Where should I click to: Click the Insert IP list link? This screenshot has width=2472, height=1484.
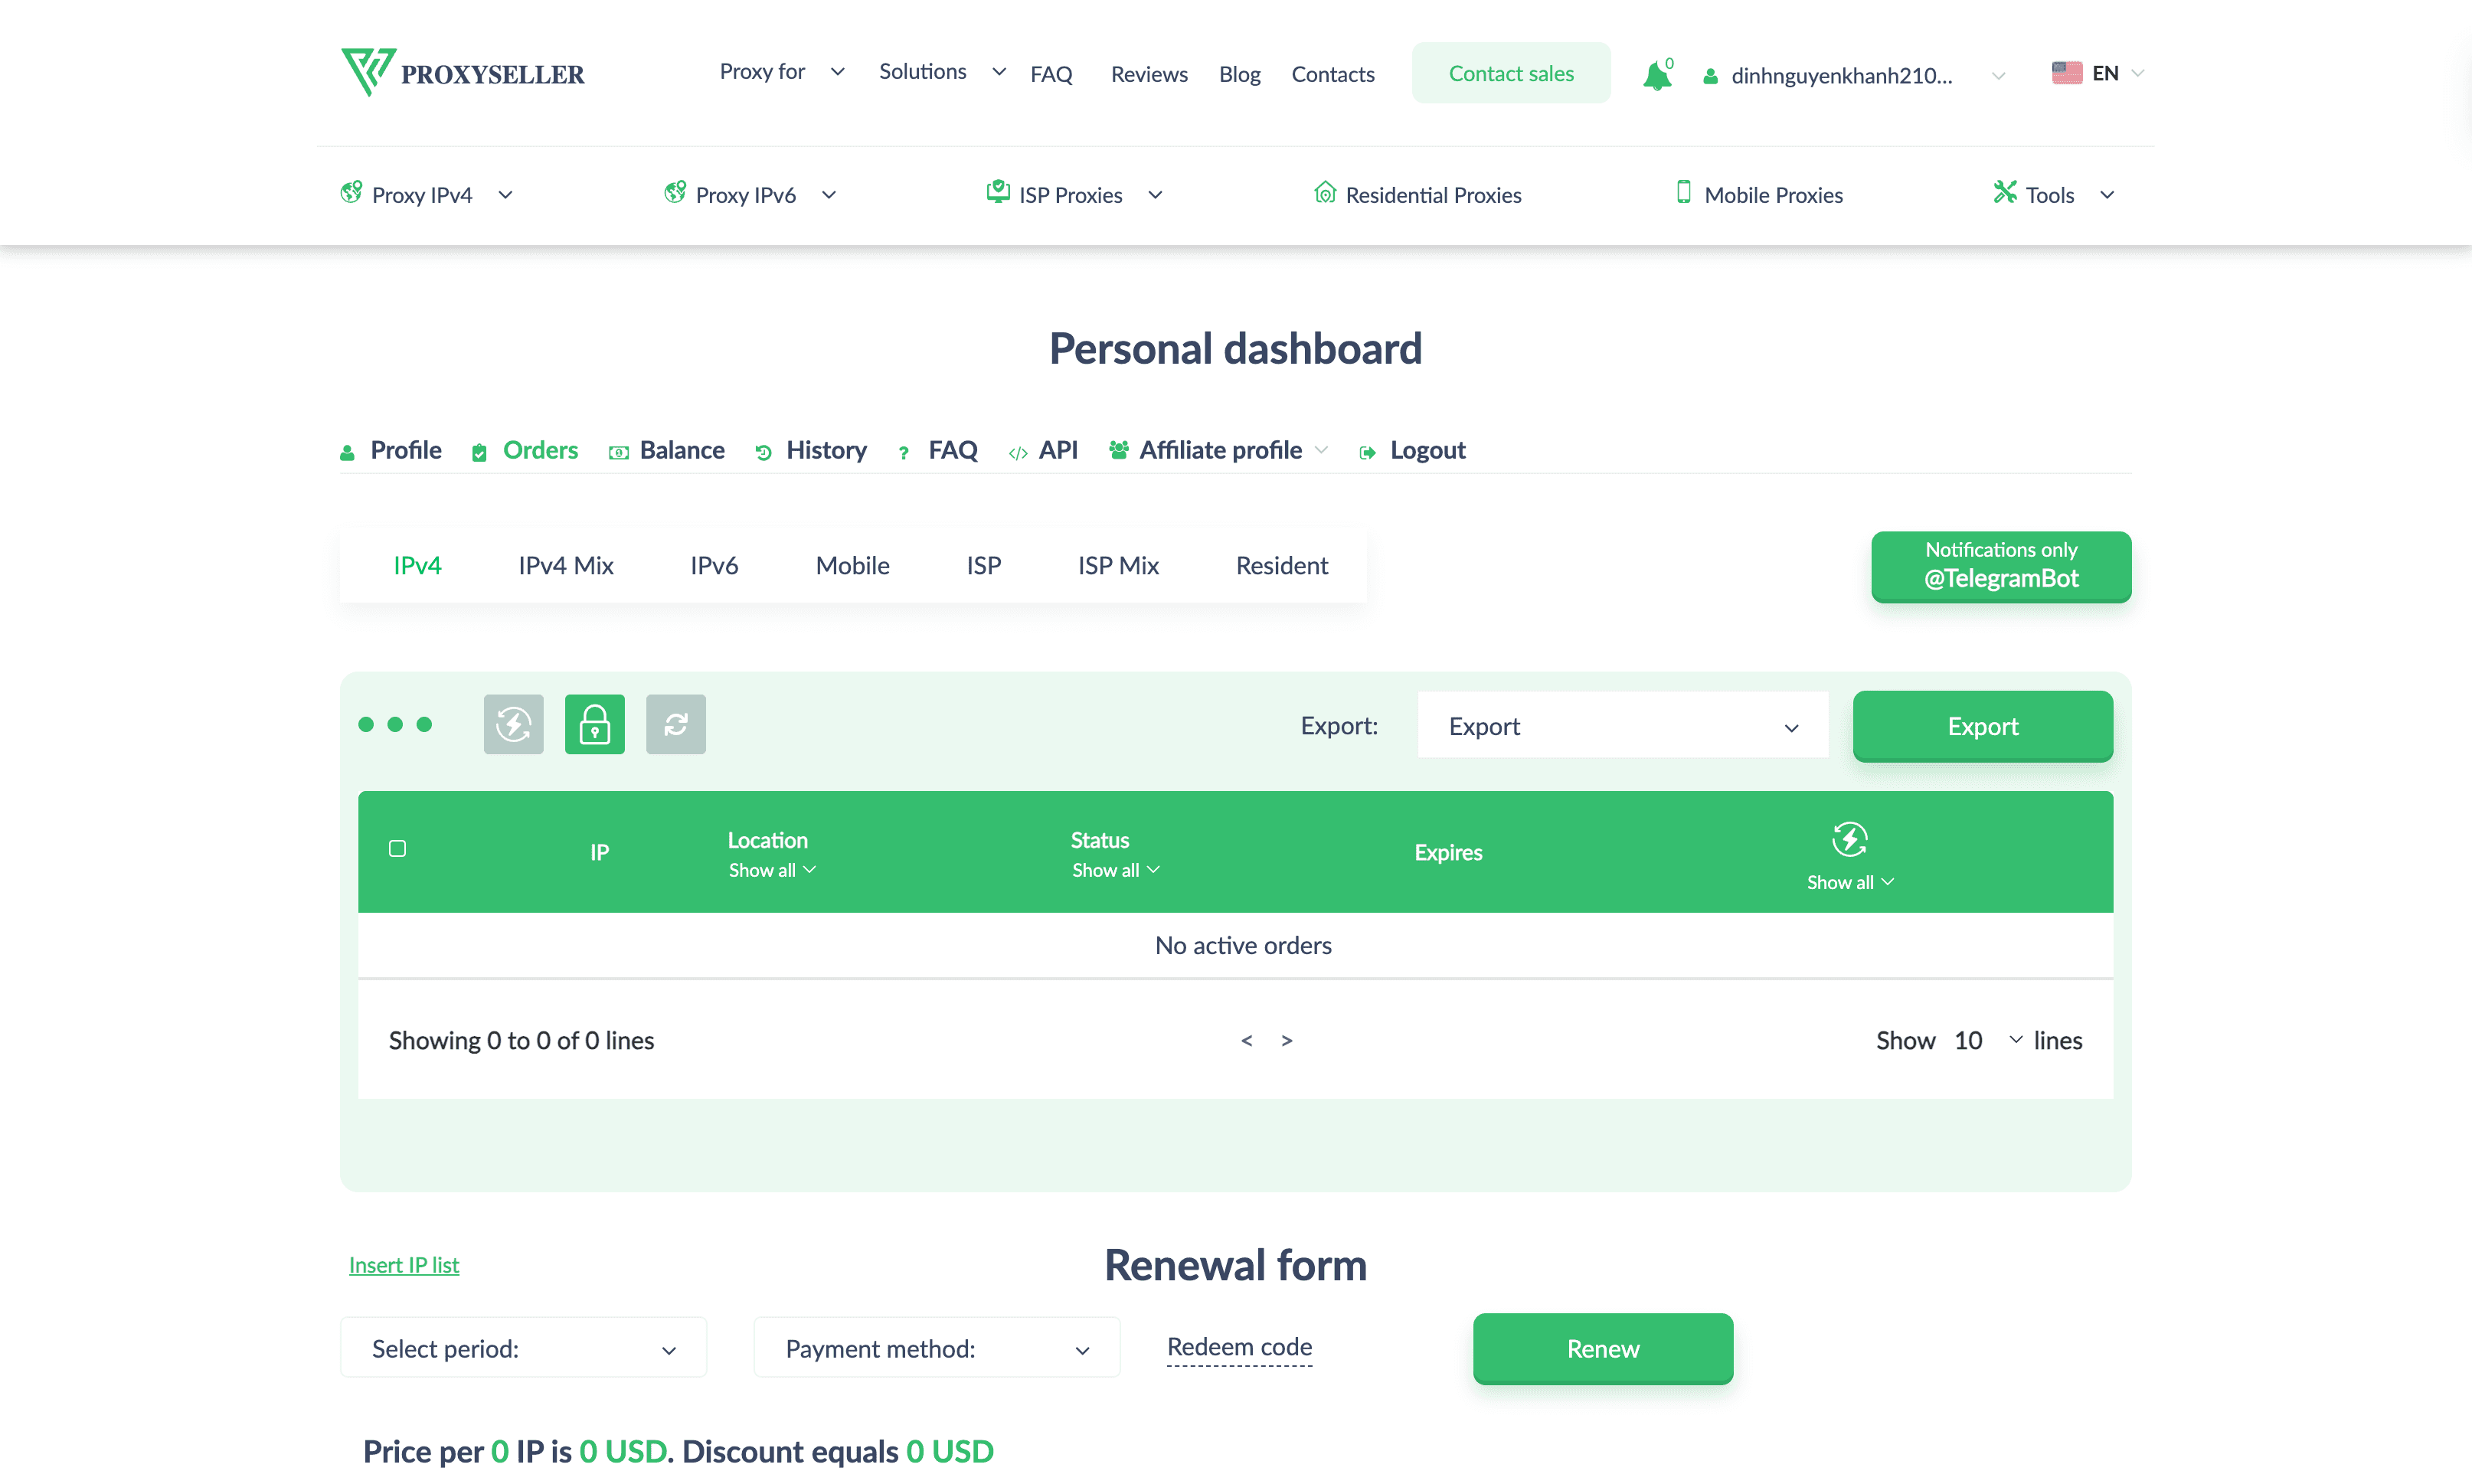click(404, 1264)
